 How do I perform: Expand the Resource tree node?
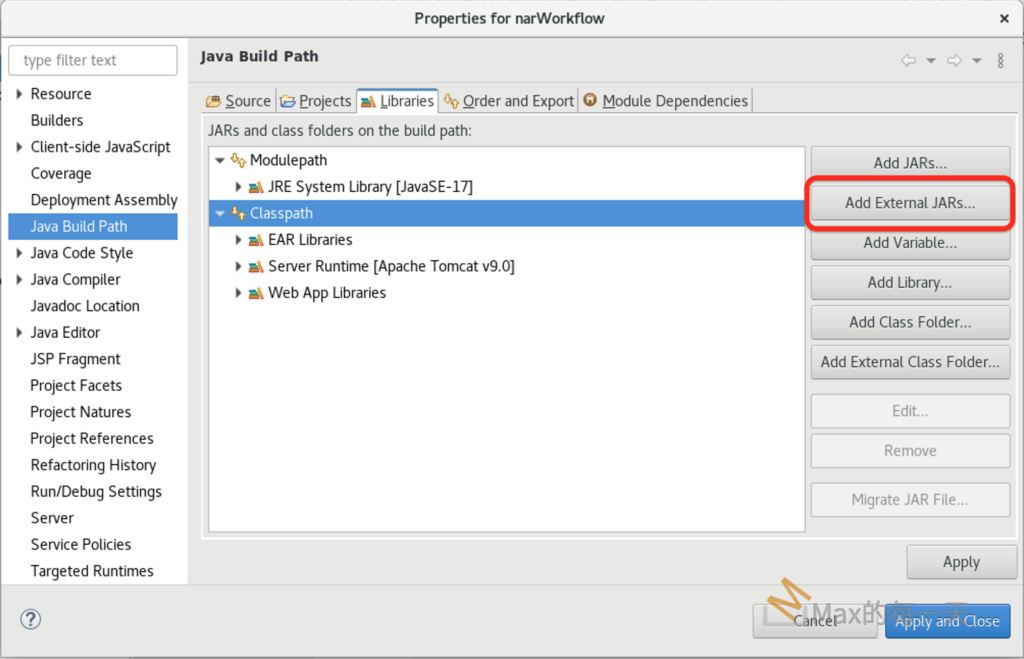pyautogui.click(x=20, y=94)
